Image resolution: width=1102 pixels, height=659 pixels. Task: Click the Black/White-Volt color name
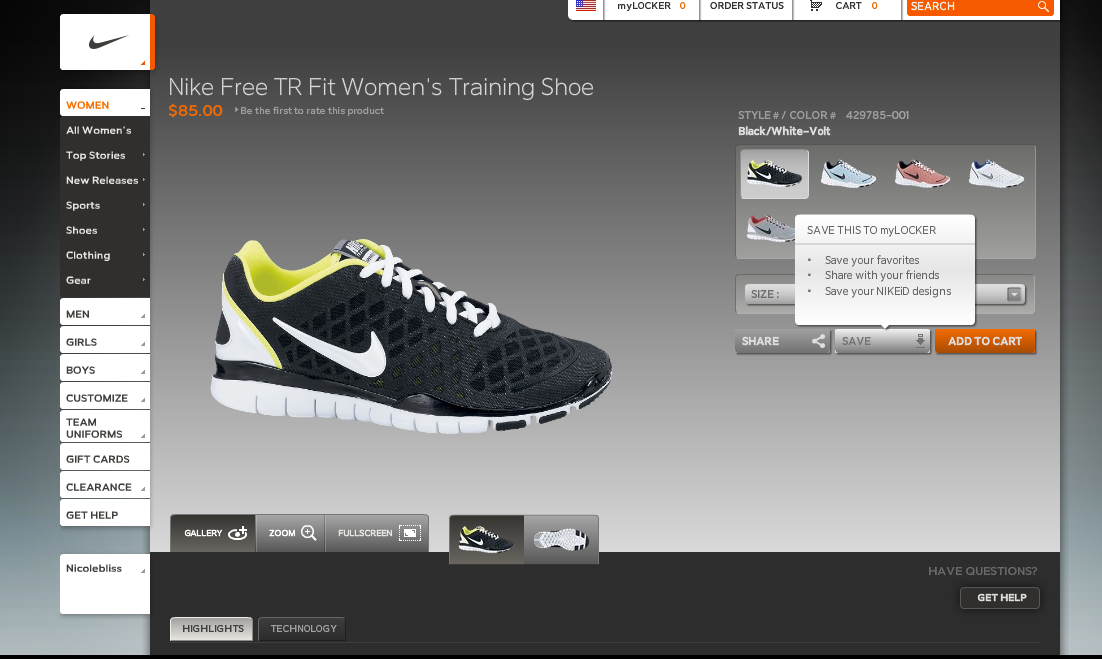tap(784, 131)
